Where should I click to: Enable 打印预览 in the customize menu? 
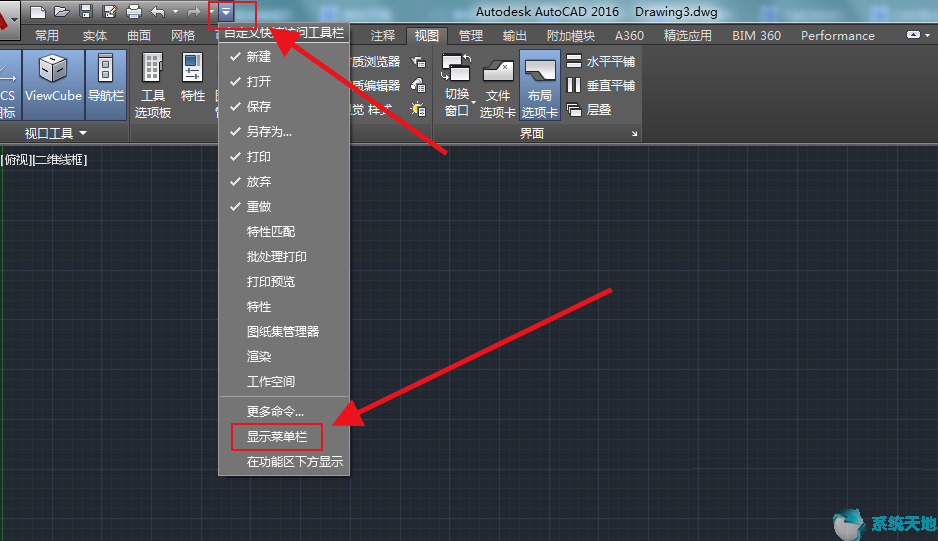tap(284, 282)
